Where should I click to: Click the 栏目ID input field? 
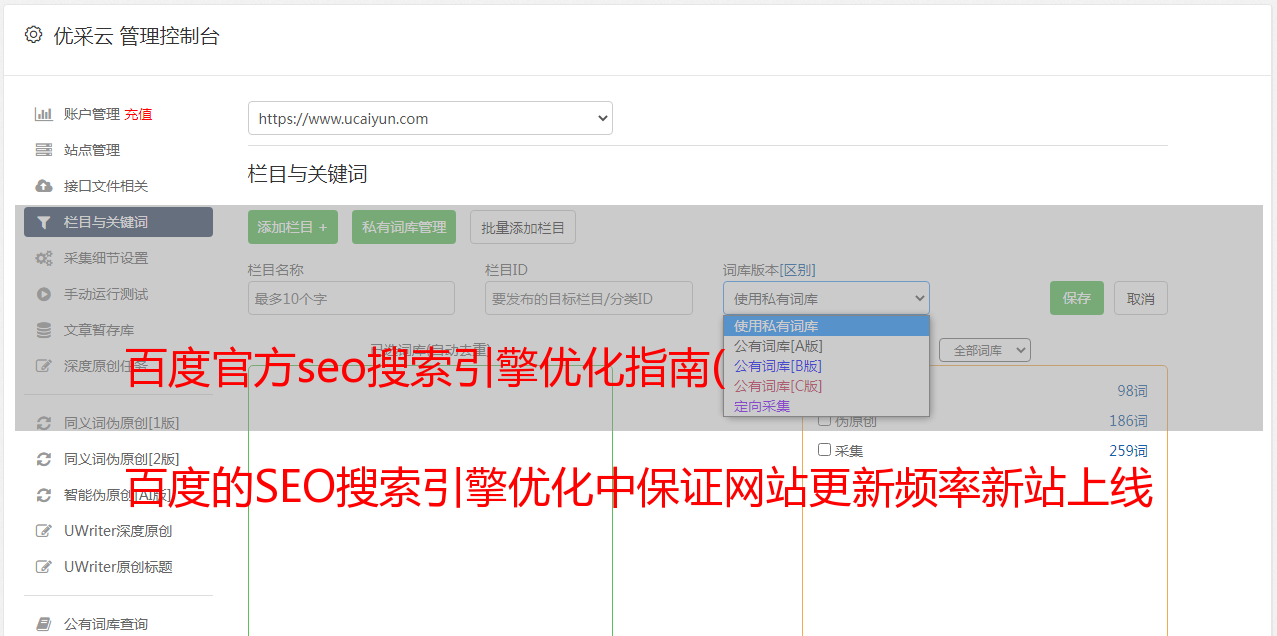click(x=589, y=298)
